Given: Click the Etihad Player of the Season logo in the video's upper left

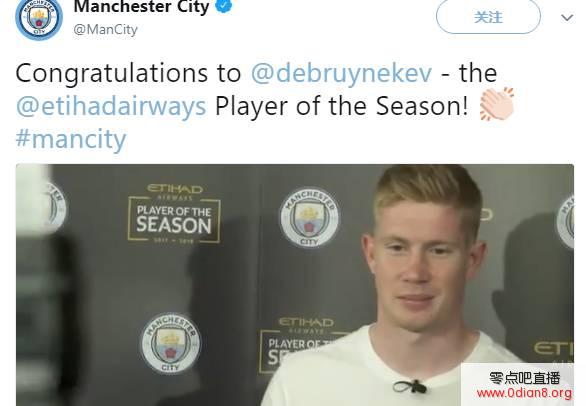Looking at the screenshot, I should click(174, 214).
